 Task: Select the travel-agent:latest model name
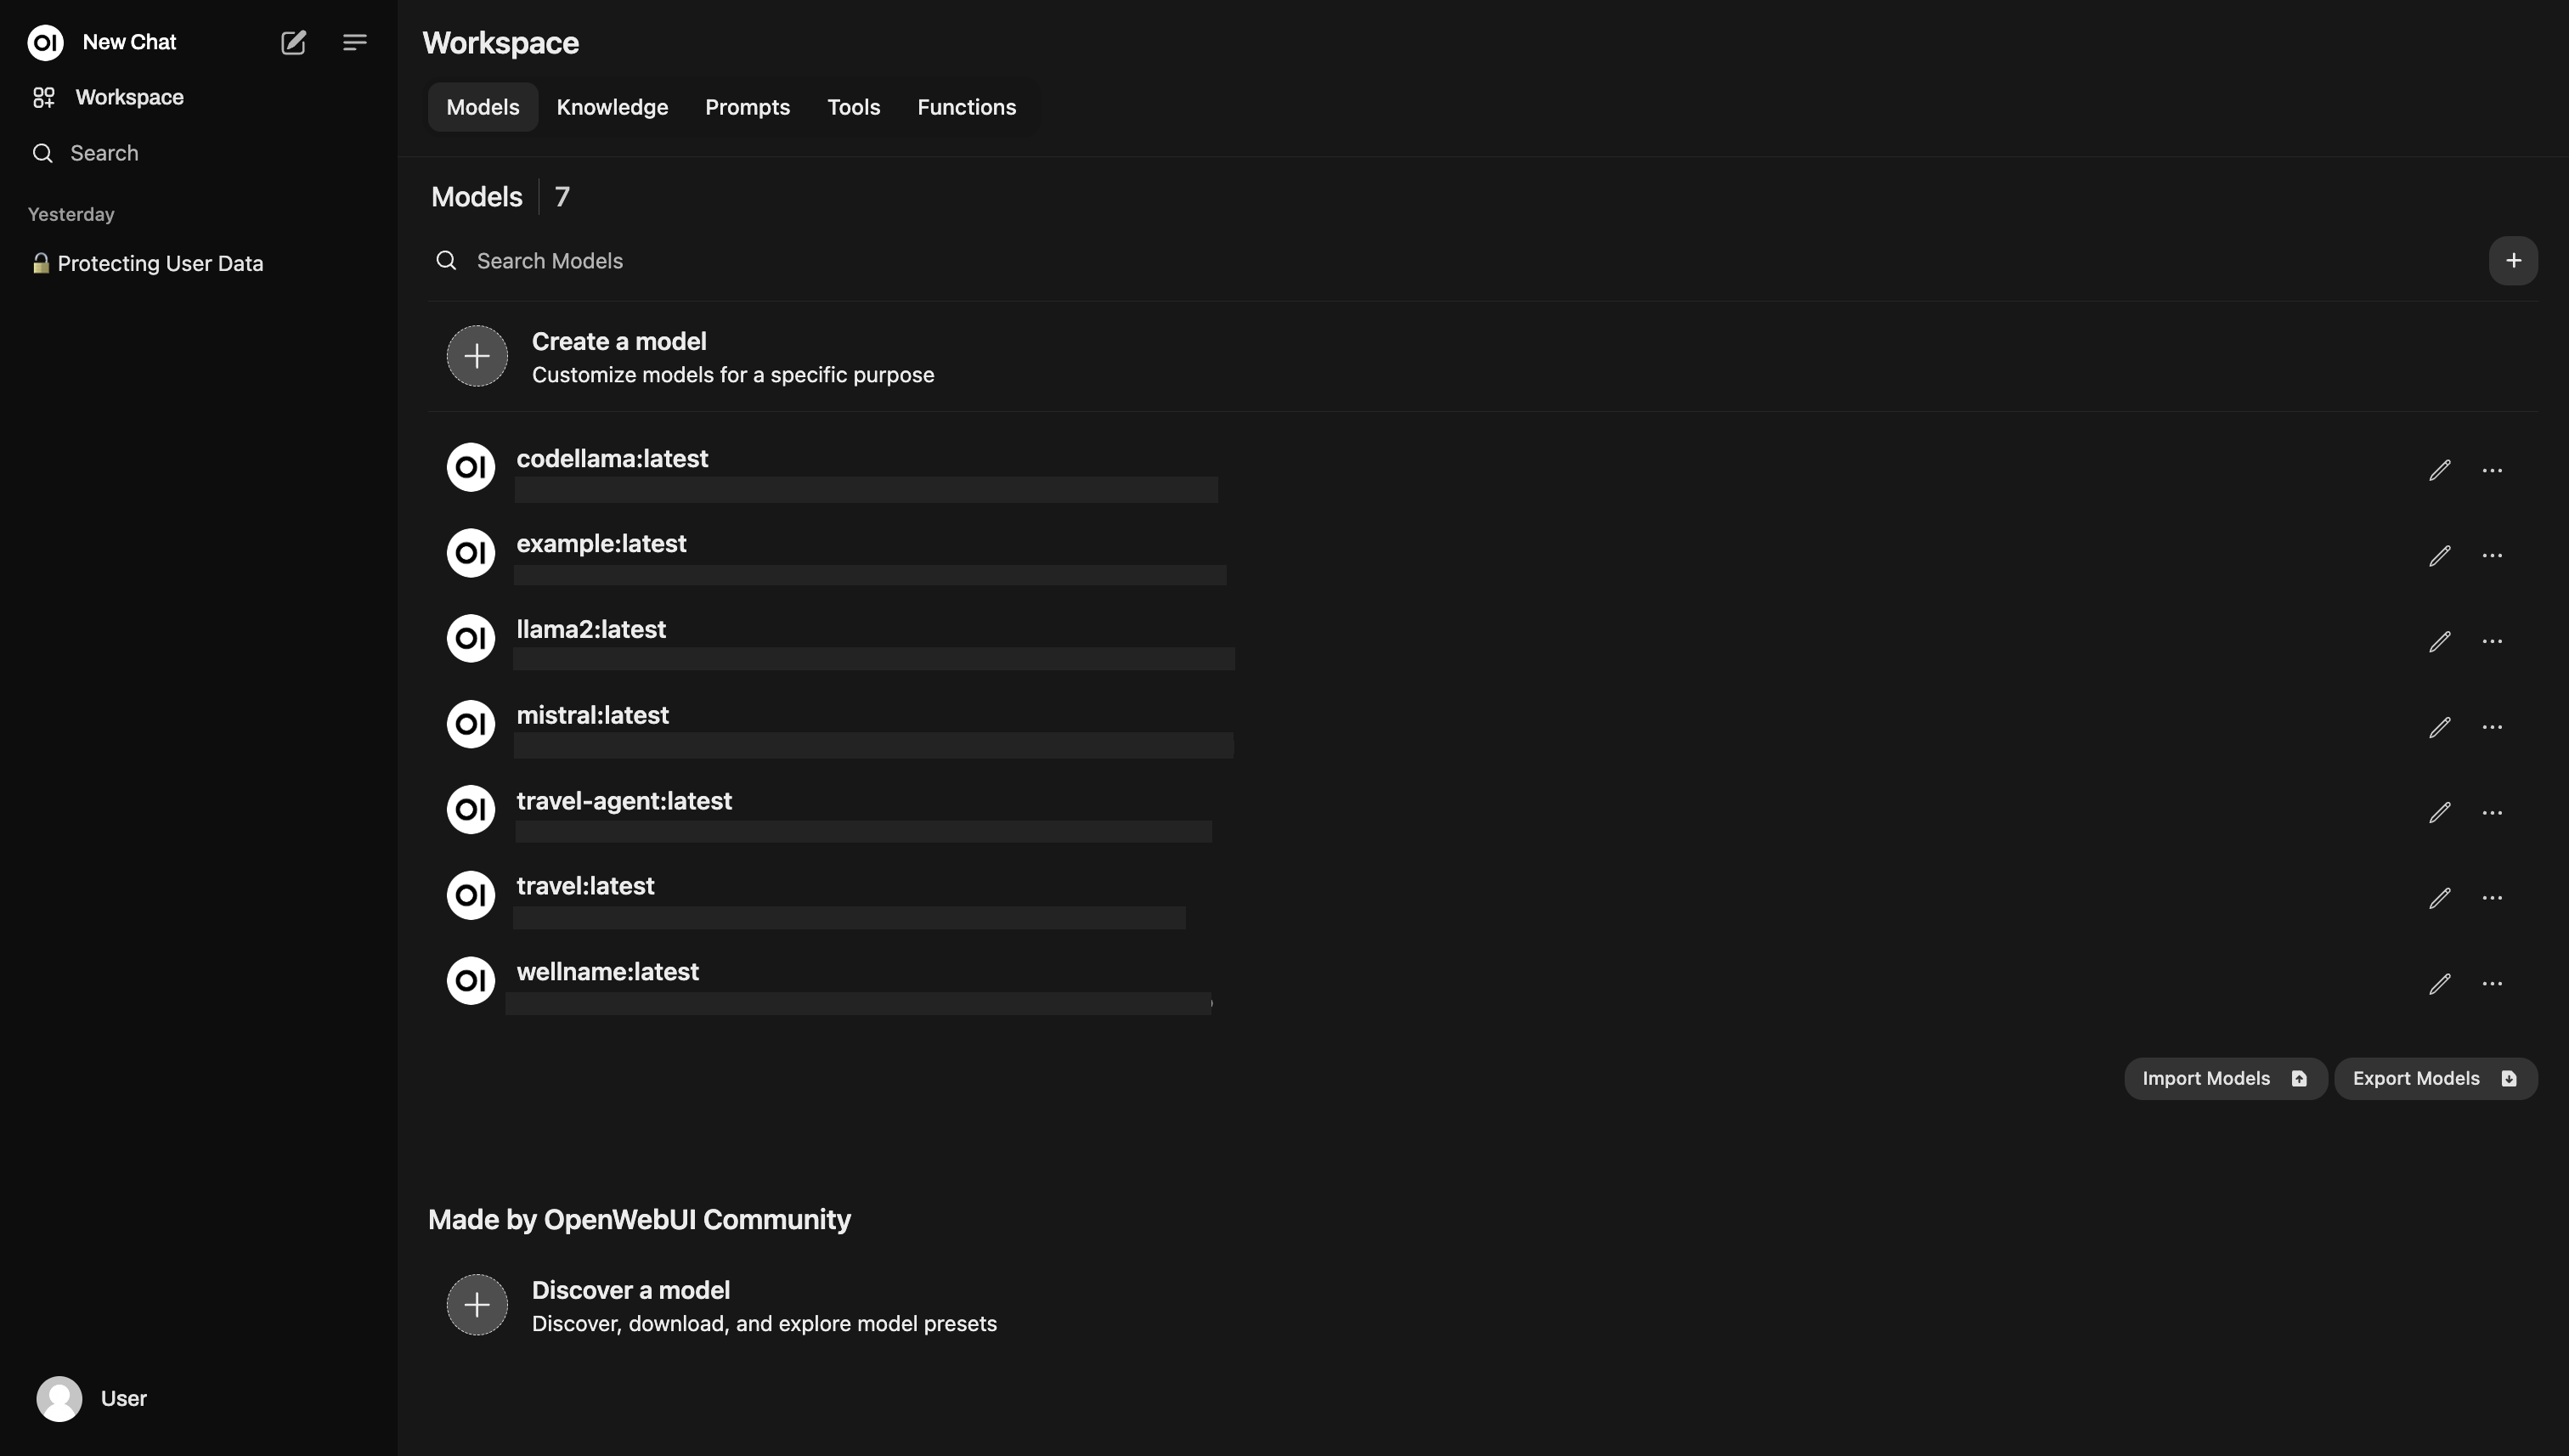pos(624,801)
